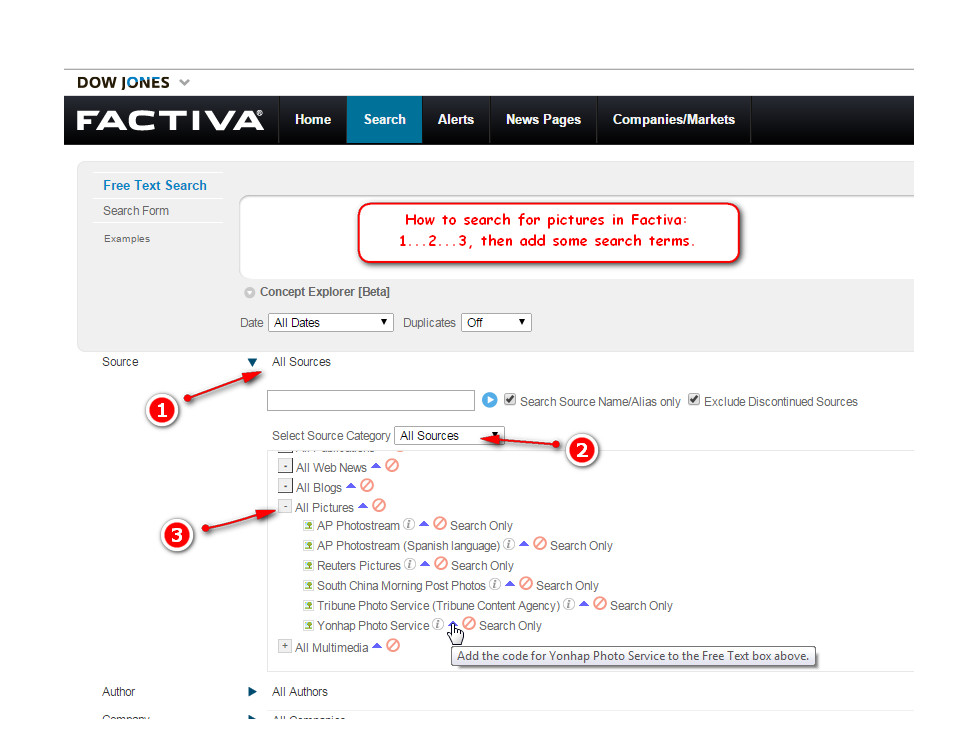970x744 pixels.
Task: Select South China Morning Post Photos source
Action: (x=401, y=585)
